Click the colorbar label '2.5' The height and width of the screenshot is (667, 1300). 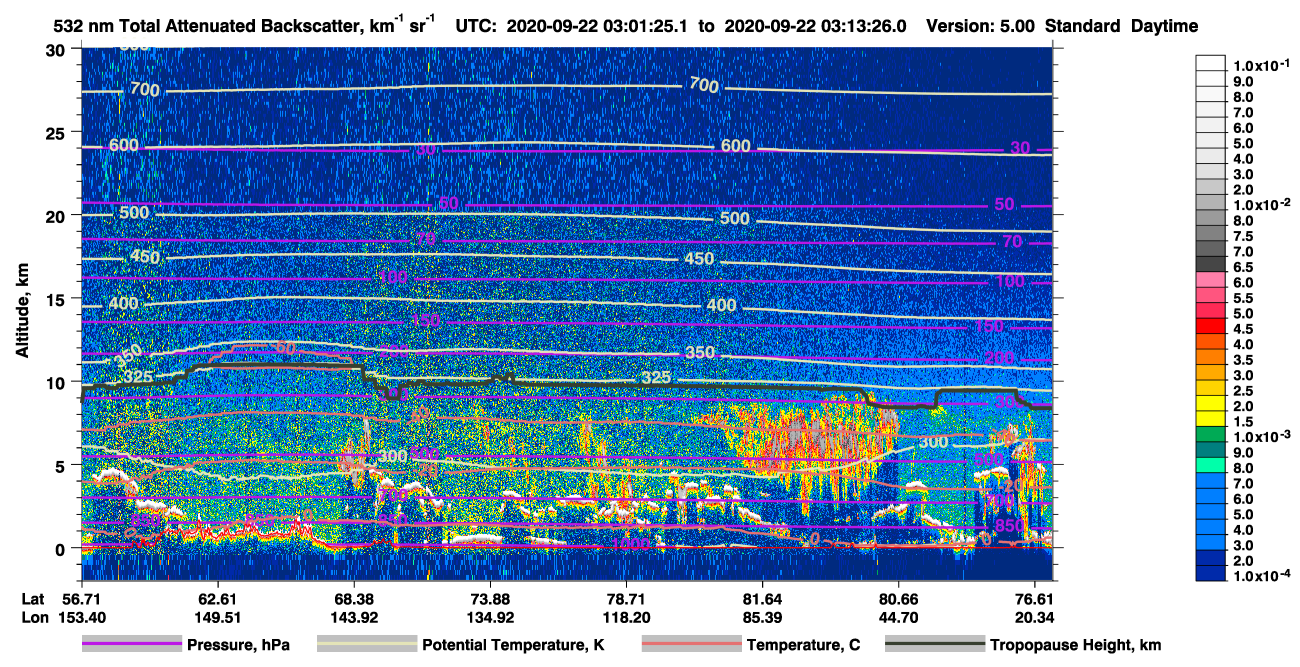point(1243,391)
